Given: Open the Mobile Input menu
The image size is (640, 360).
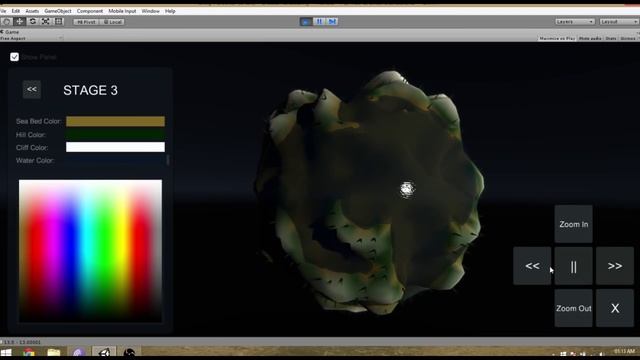Looking at the screenshot, I should (122, 11).
